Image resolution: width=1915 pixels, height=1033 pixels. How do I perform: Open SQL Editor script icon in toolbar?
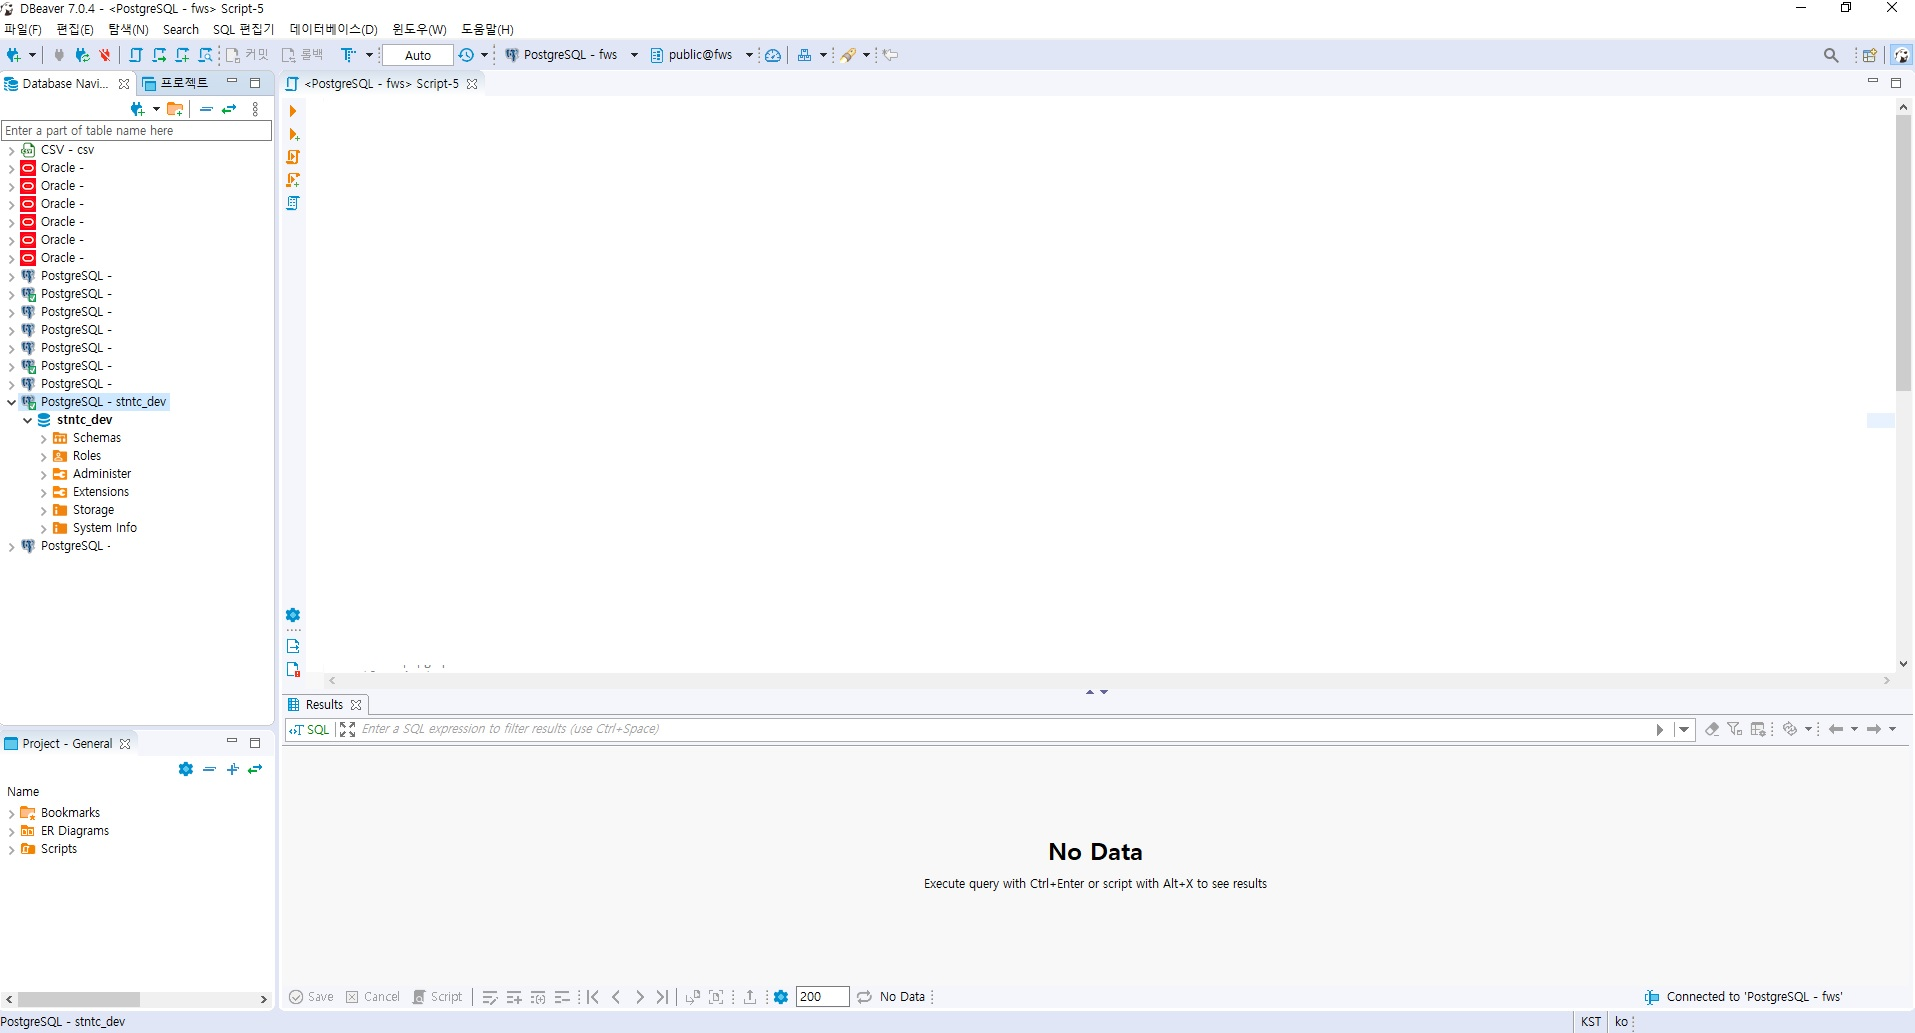coord(136,55)
